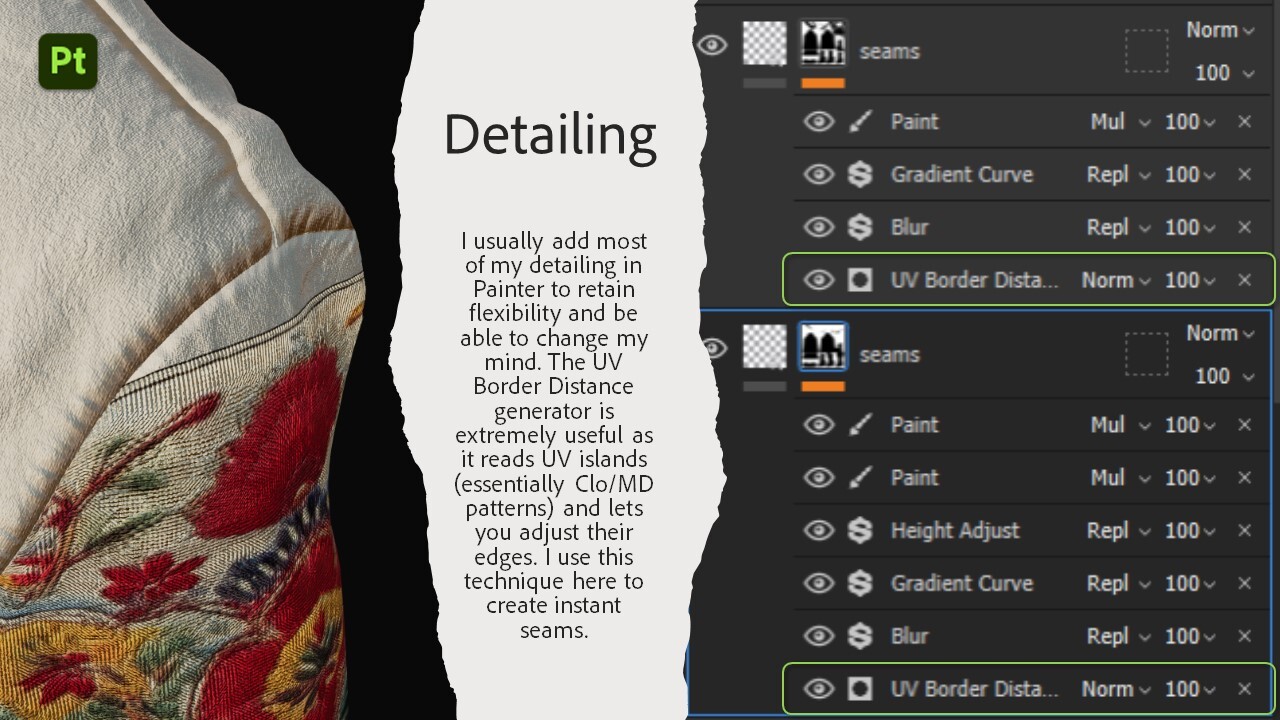Click the filter icon of Blur in the bottom seams group

click(860, 637)
